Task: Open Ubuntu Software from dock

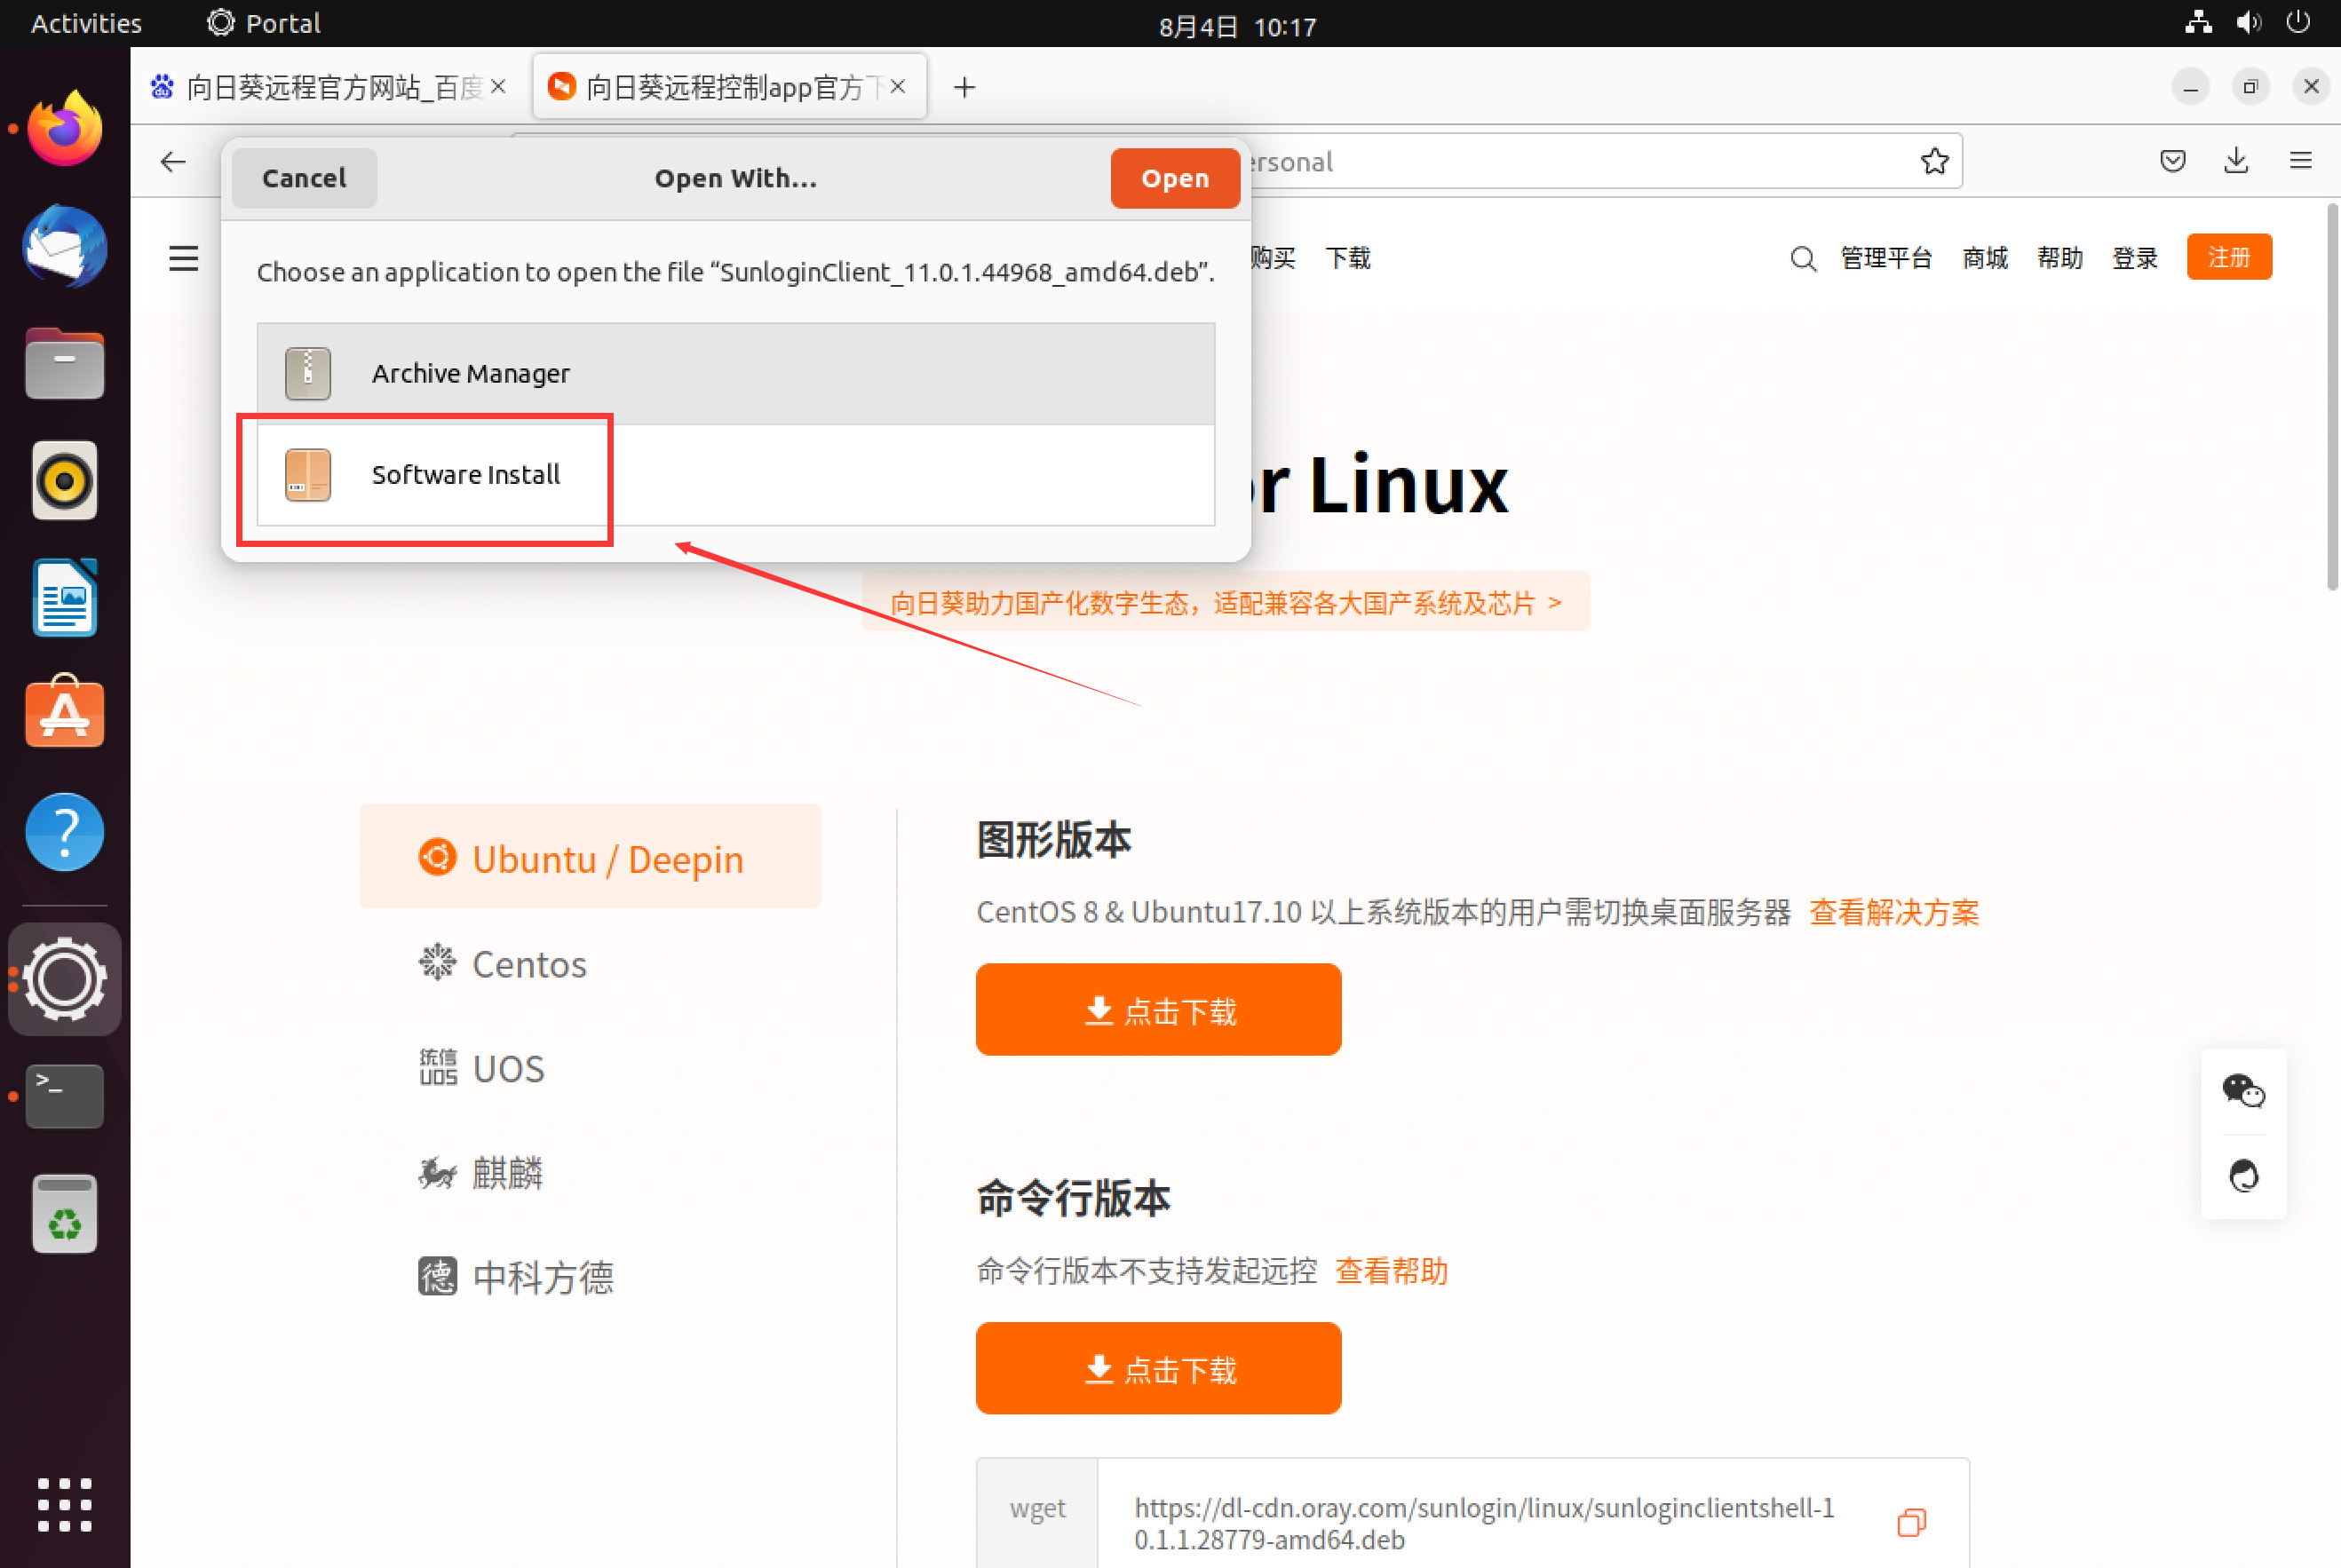Action: [x=64, y=713]
